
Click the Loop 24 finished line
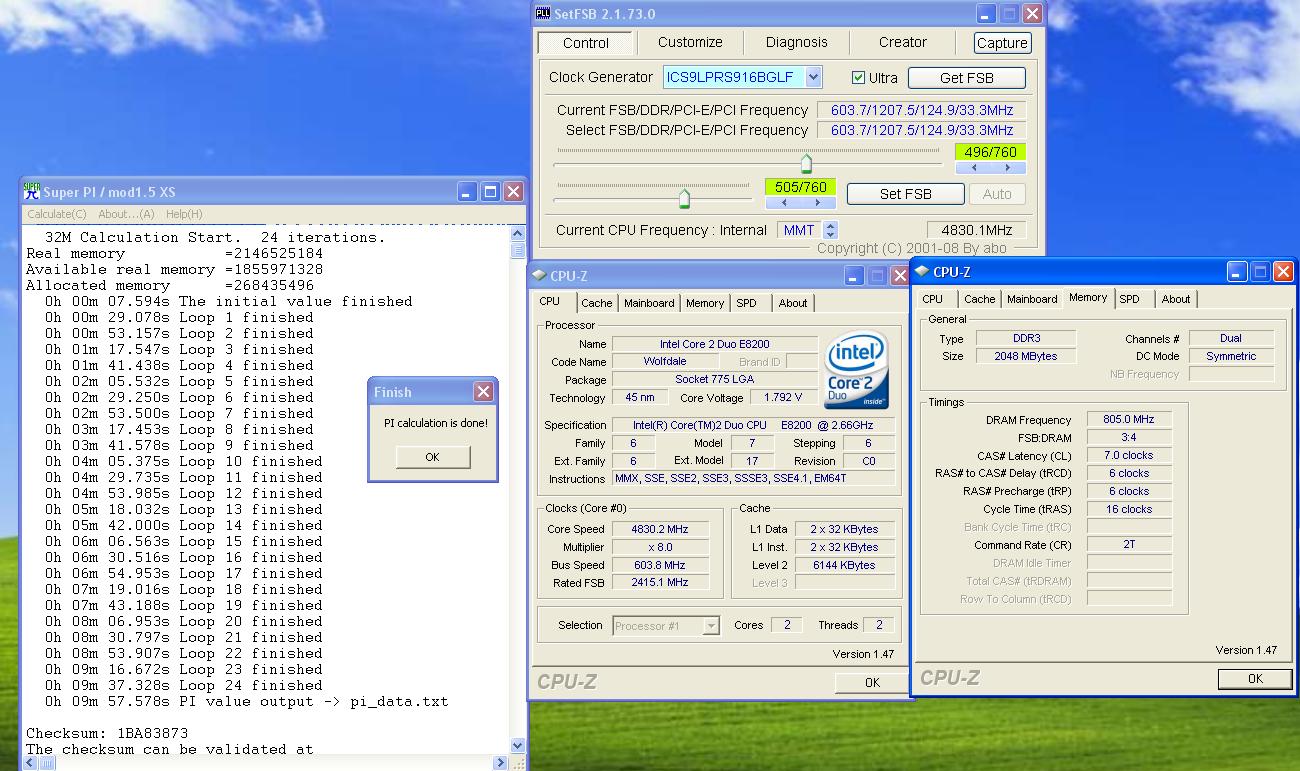(x=184, y=685)
